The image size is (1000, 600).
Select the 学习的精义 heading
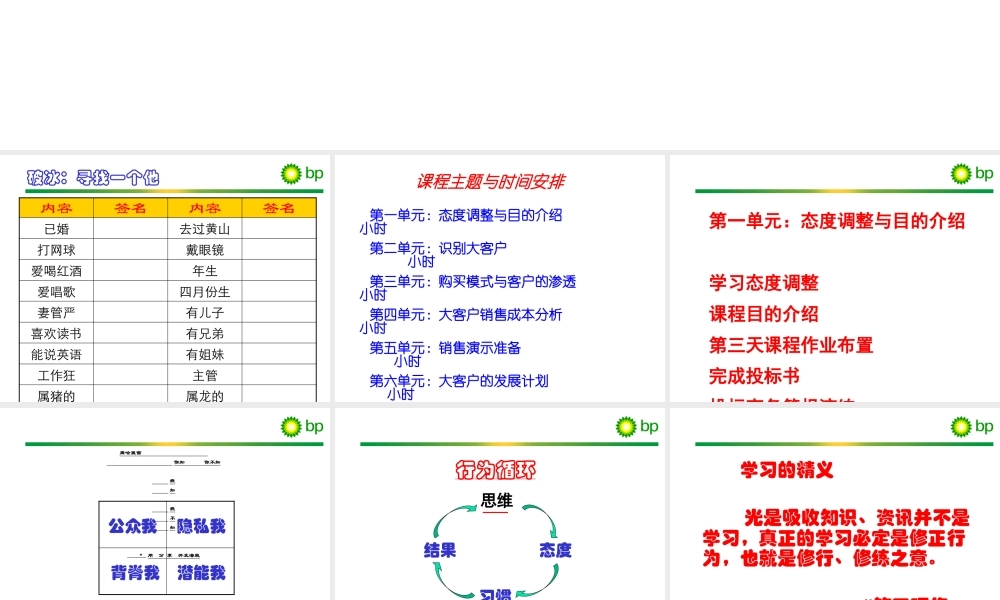point(786,470)
